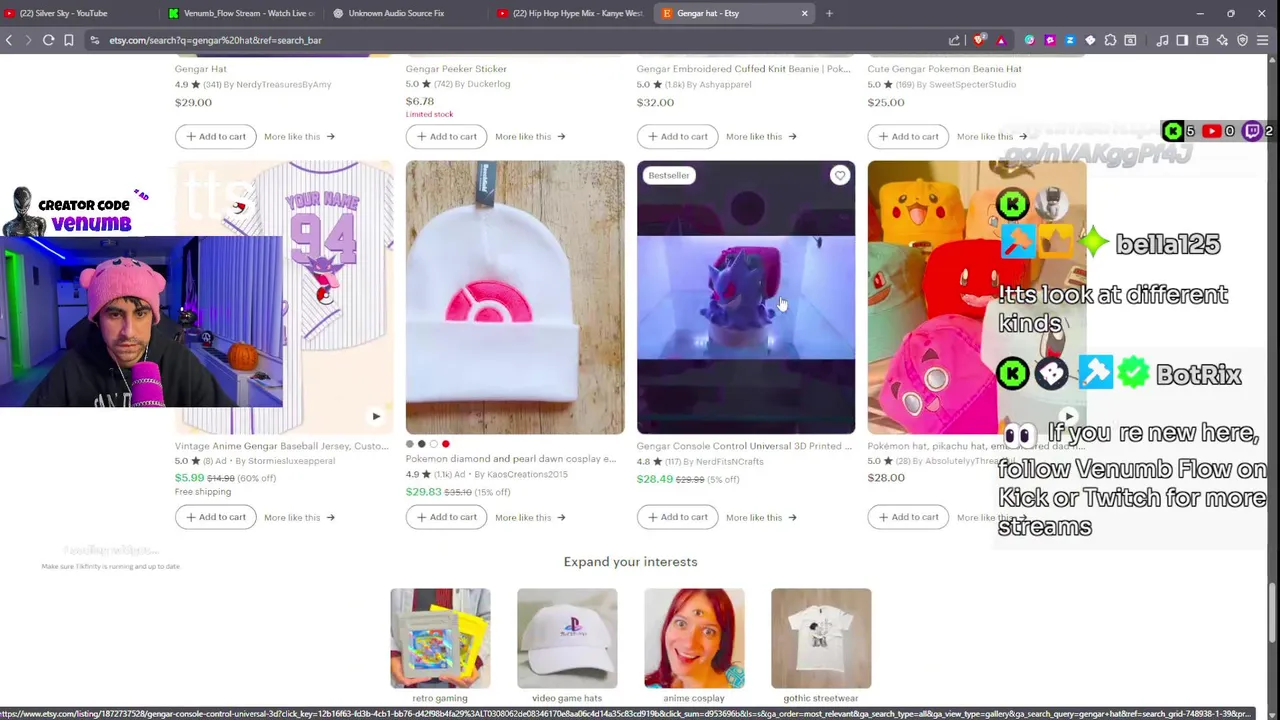Open site settings icon beside the URL
1280x720 pixels.
click(94, 40)
